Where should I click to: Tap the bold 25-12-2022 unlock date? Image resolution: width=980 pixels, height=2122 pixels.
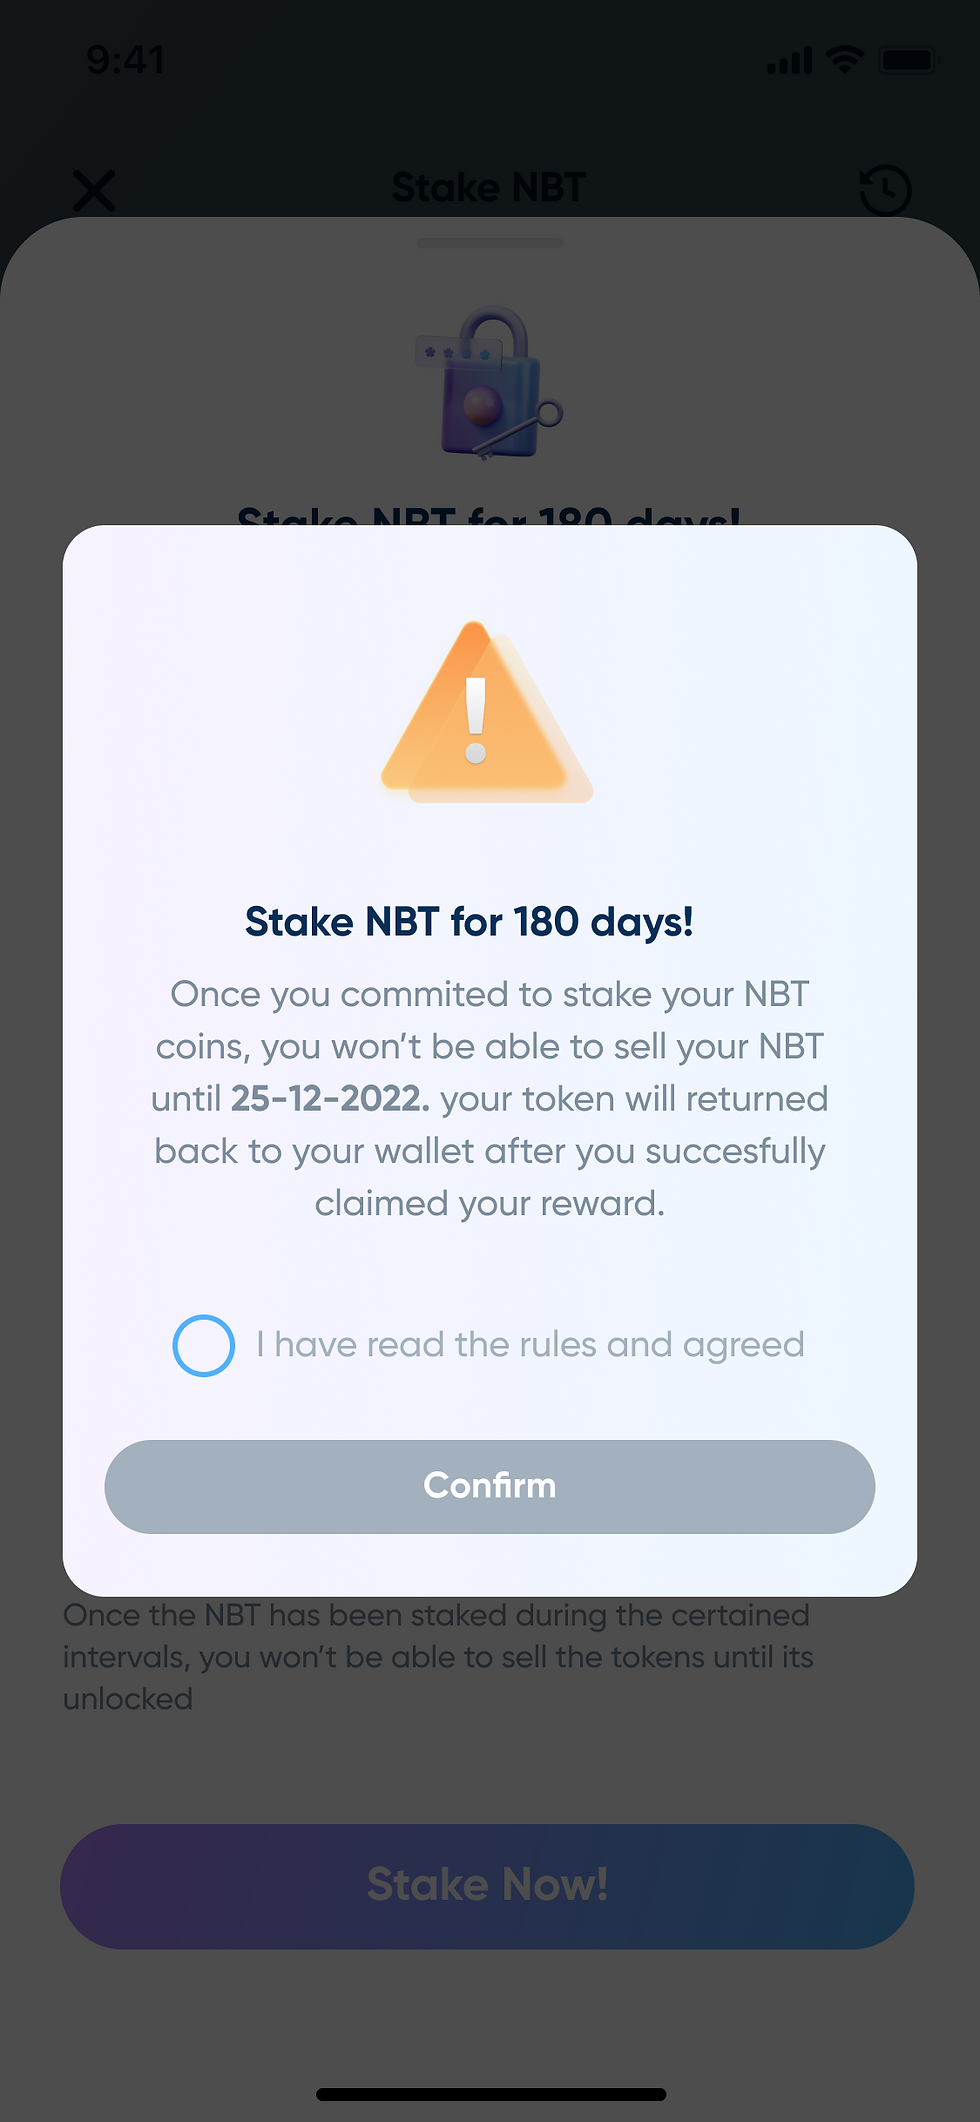point(330,1099)
